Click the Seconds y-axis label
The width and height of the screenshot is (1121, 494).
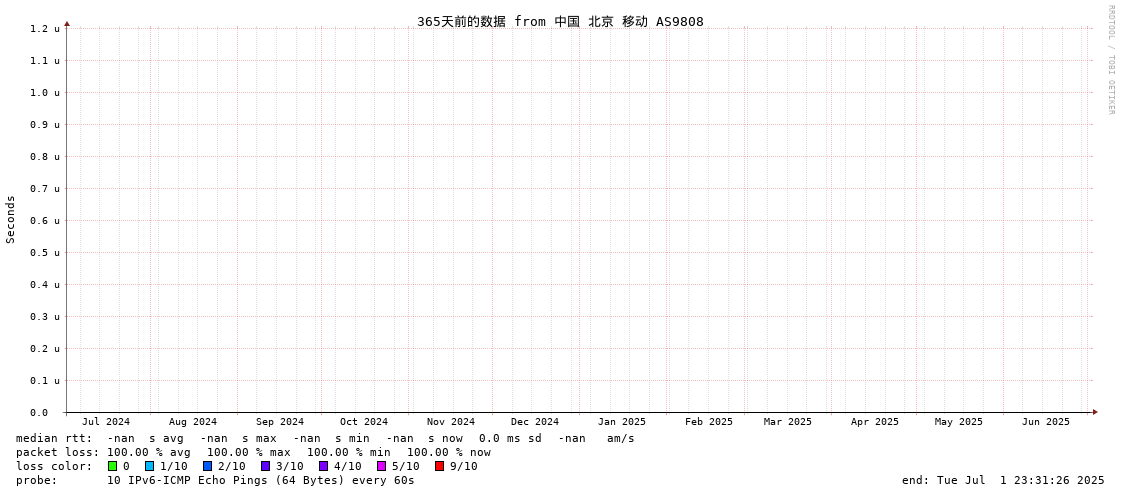pos(11,219)
